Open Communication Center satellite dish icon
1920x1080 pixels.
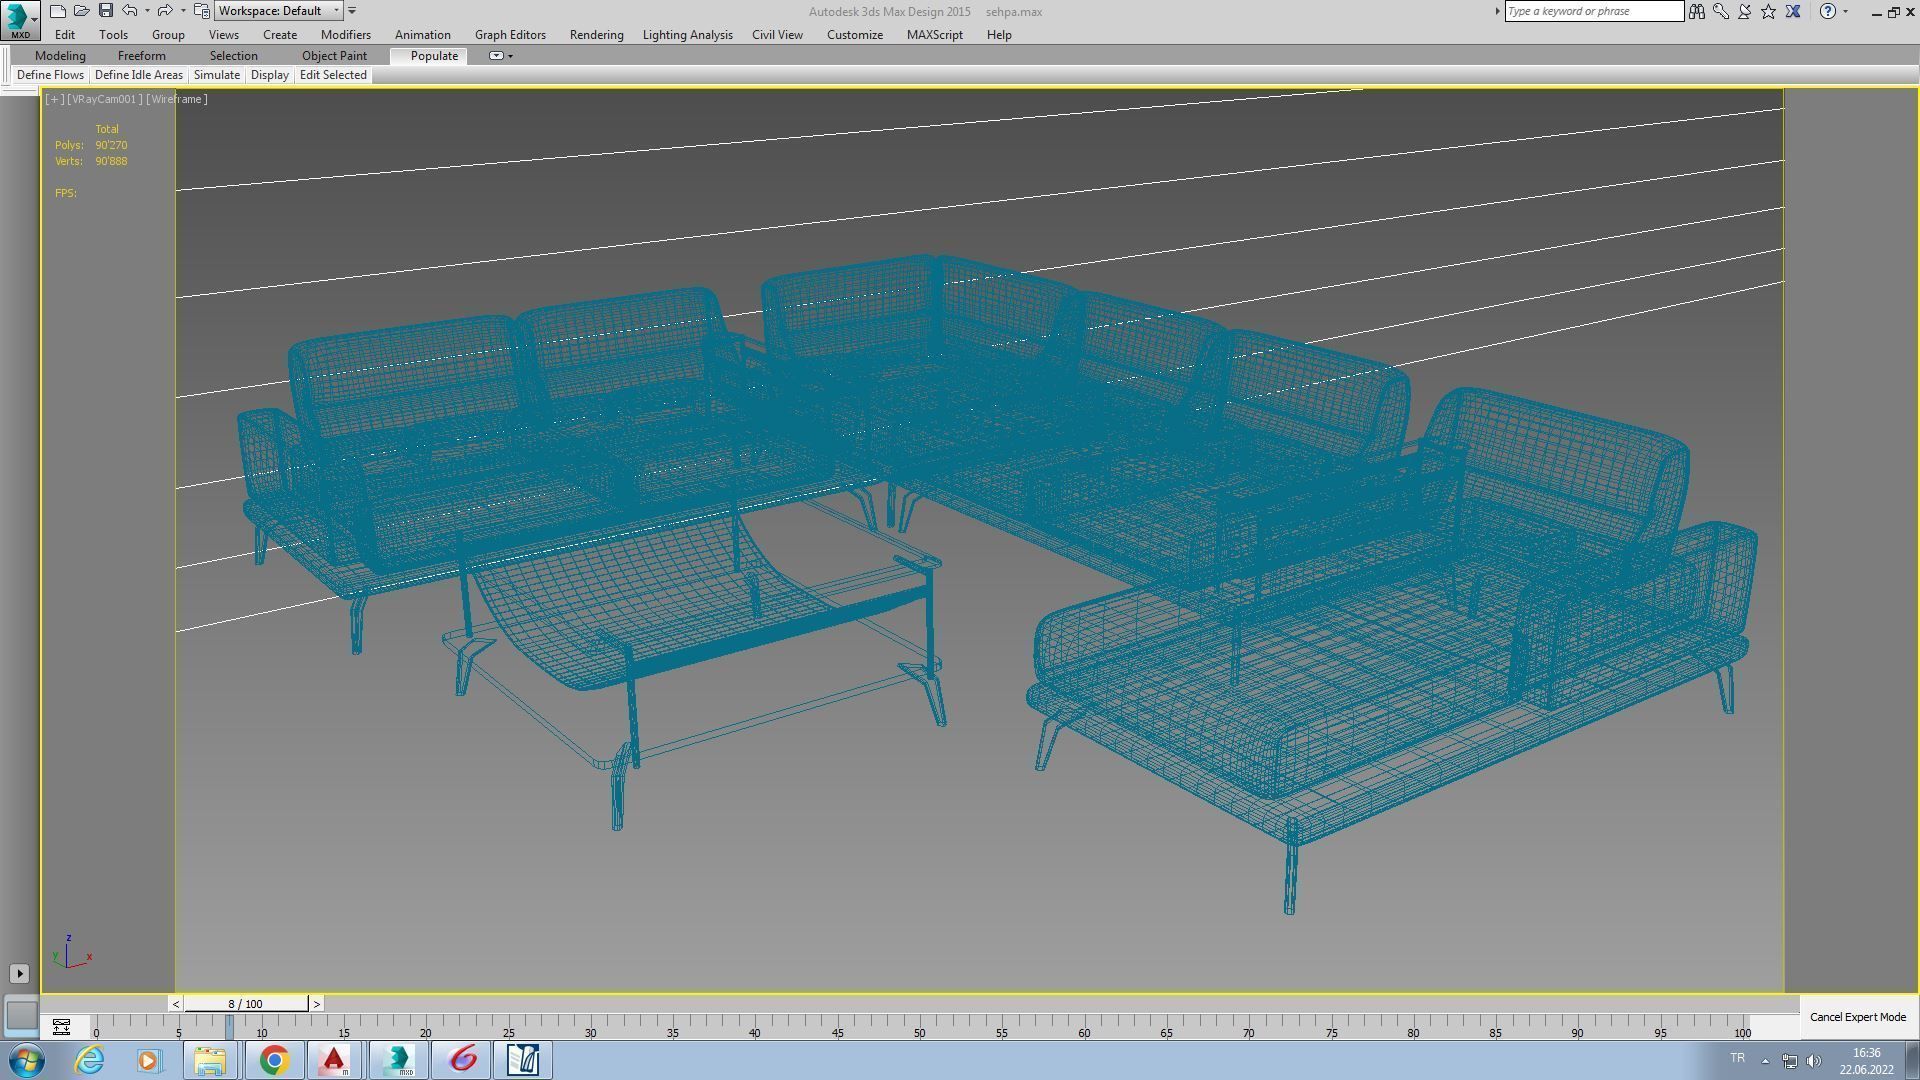click(x=1745, y=11)
